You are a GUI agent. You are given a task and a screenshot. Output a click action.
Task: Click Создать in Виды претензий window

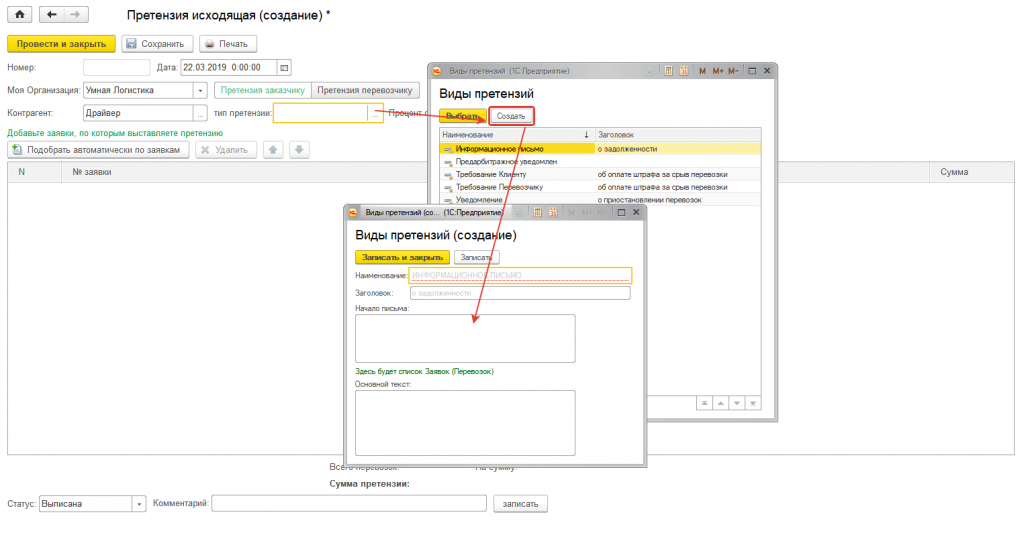click(511, 116)
